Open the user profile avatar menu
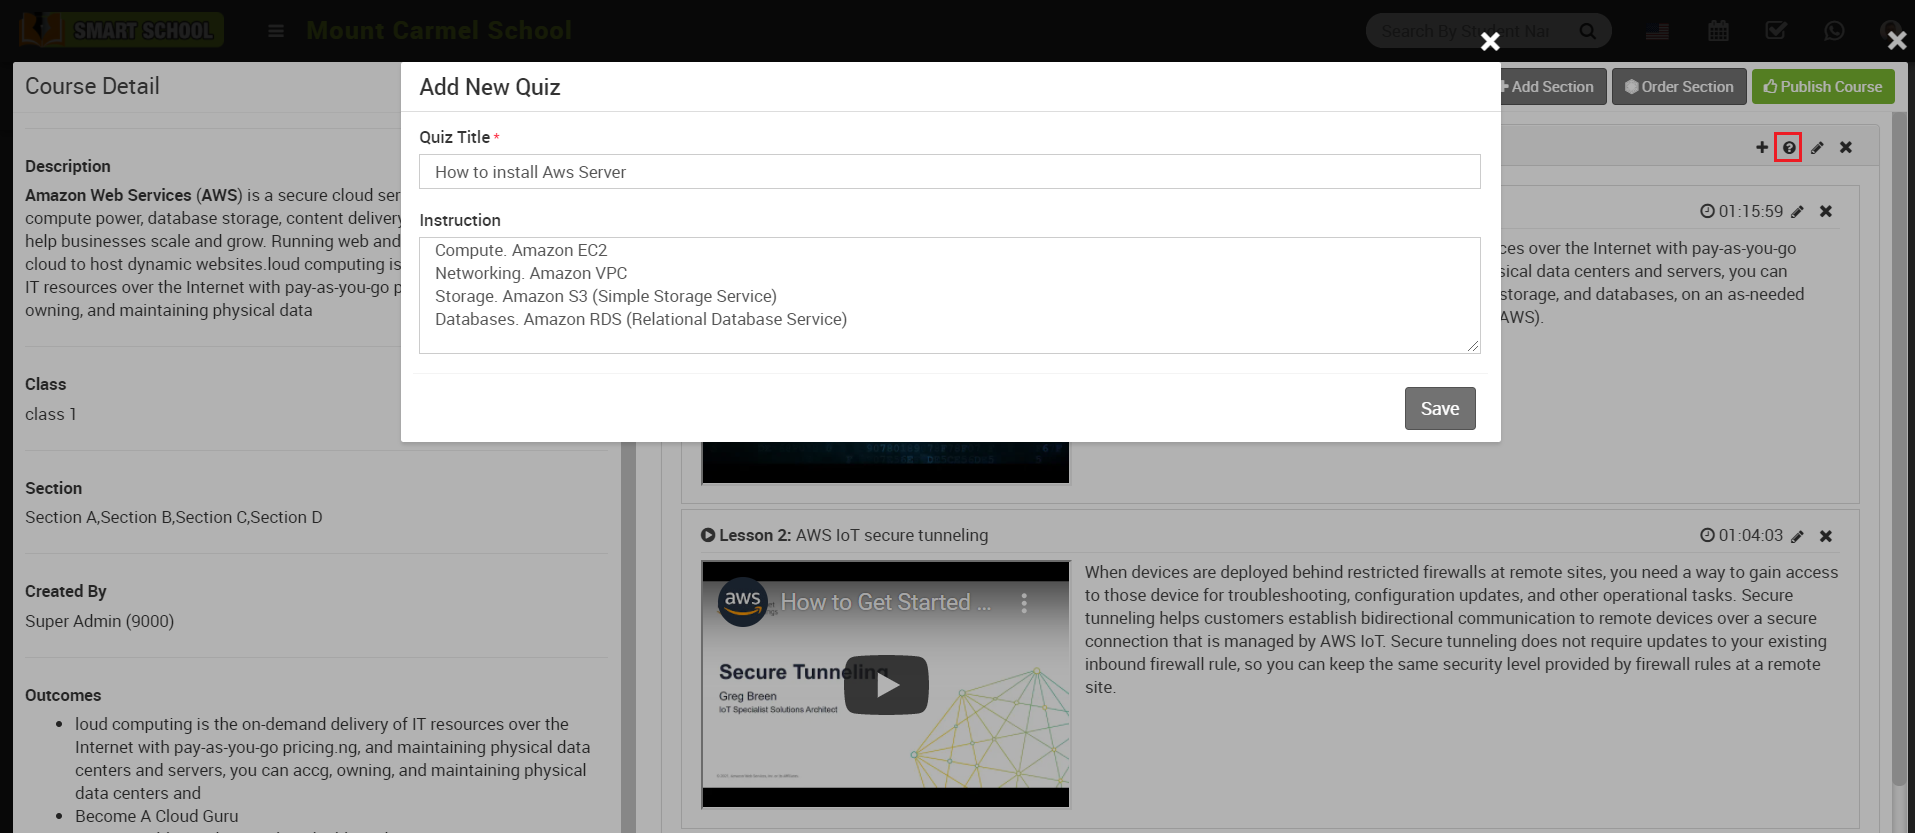Screen dimensions: 1915x833 (1889, 29)
